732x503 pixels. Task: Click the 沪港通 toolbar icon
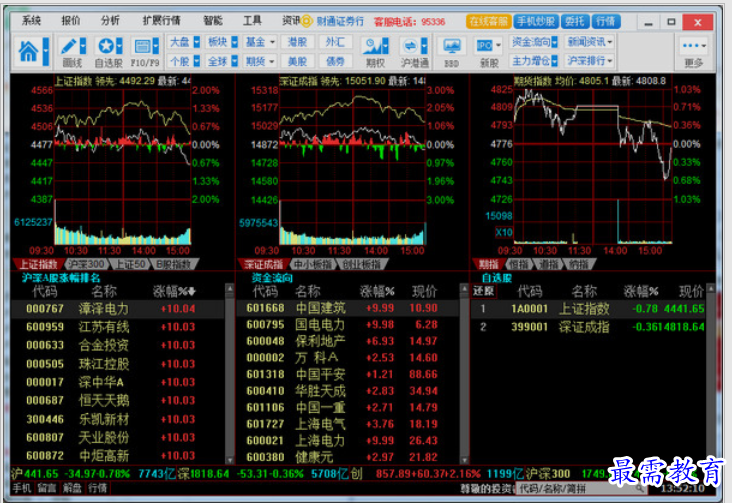[412, 50]
